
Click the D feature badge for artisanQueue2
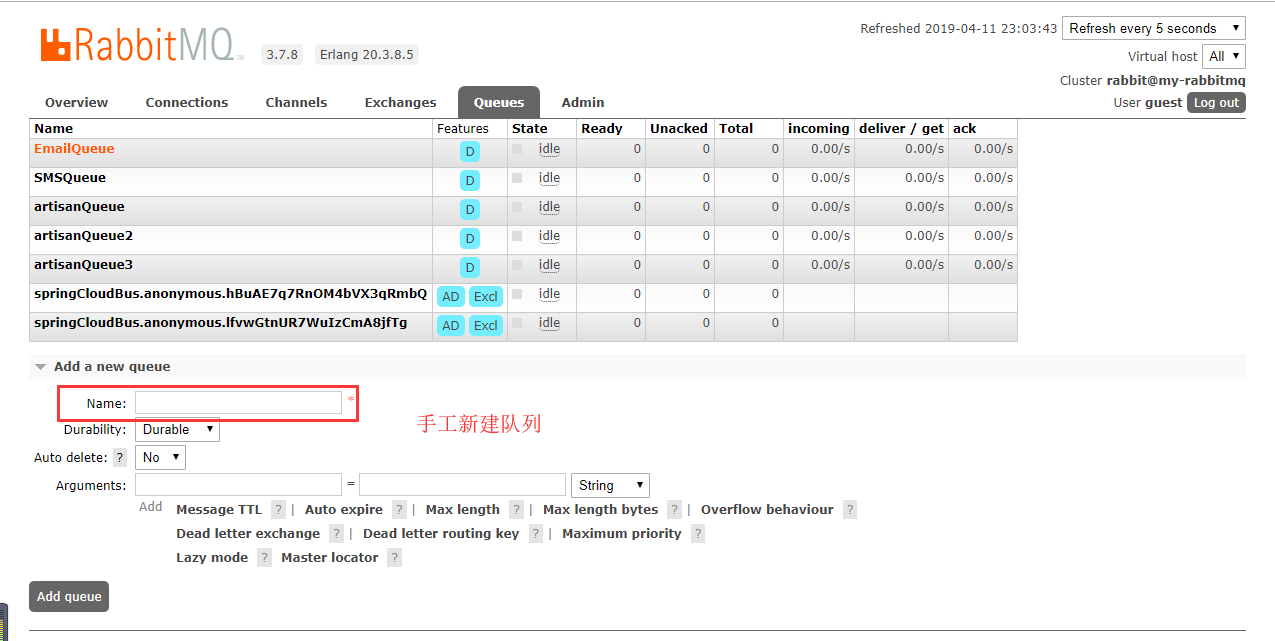click(x=470, y=239)
